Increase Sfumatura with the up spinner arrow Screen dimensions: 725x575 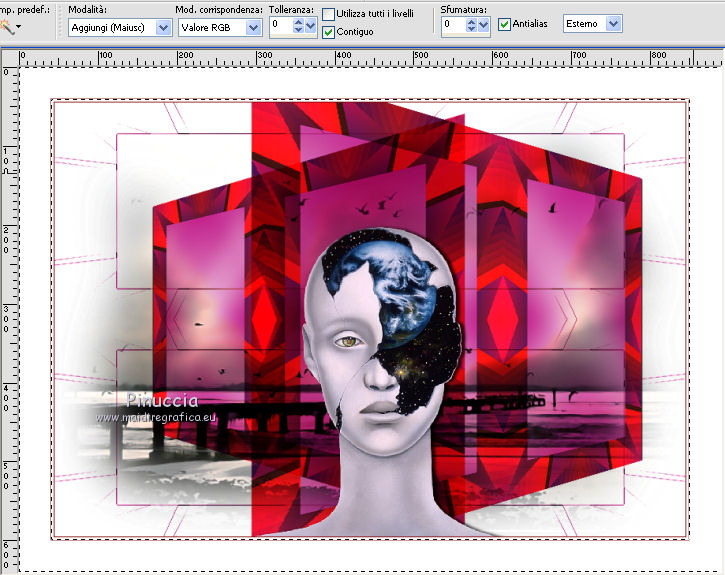[x=471, y=21]
